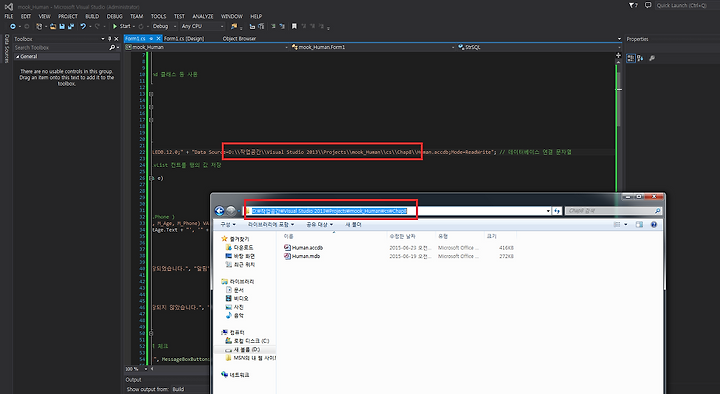Viewport: 720px width, 394px height.
Task: Click the bookmark icon in the toolbar
Action: tap(294, 27)
